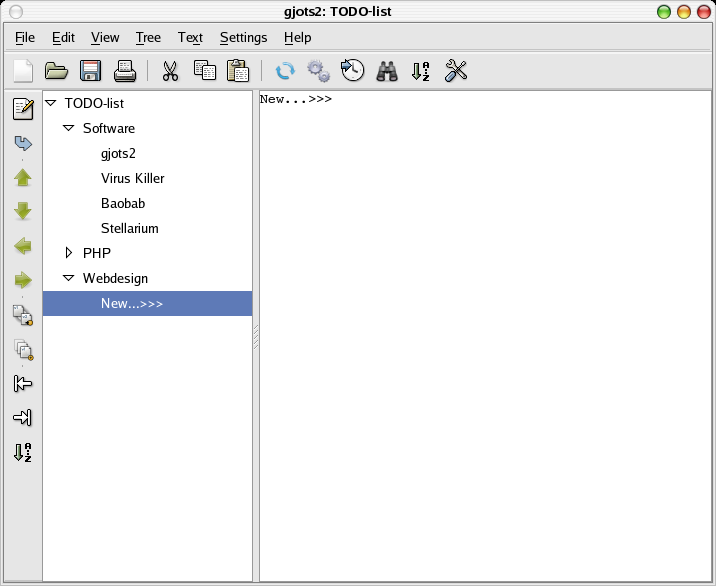
Task: Move item left with the green left arrow
Action: coord(23,246)
